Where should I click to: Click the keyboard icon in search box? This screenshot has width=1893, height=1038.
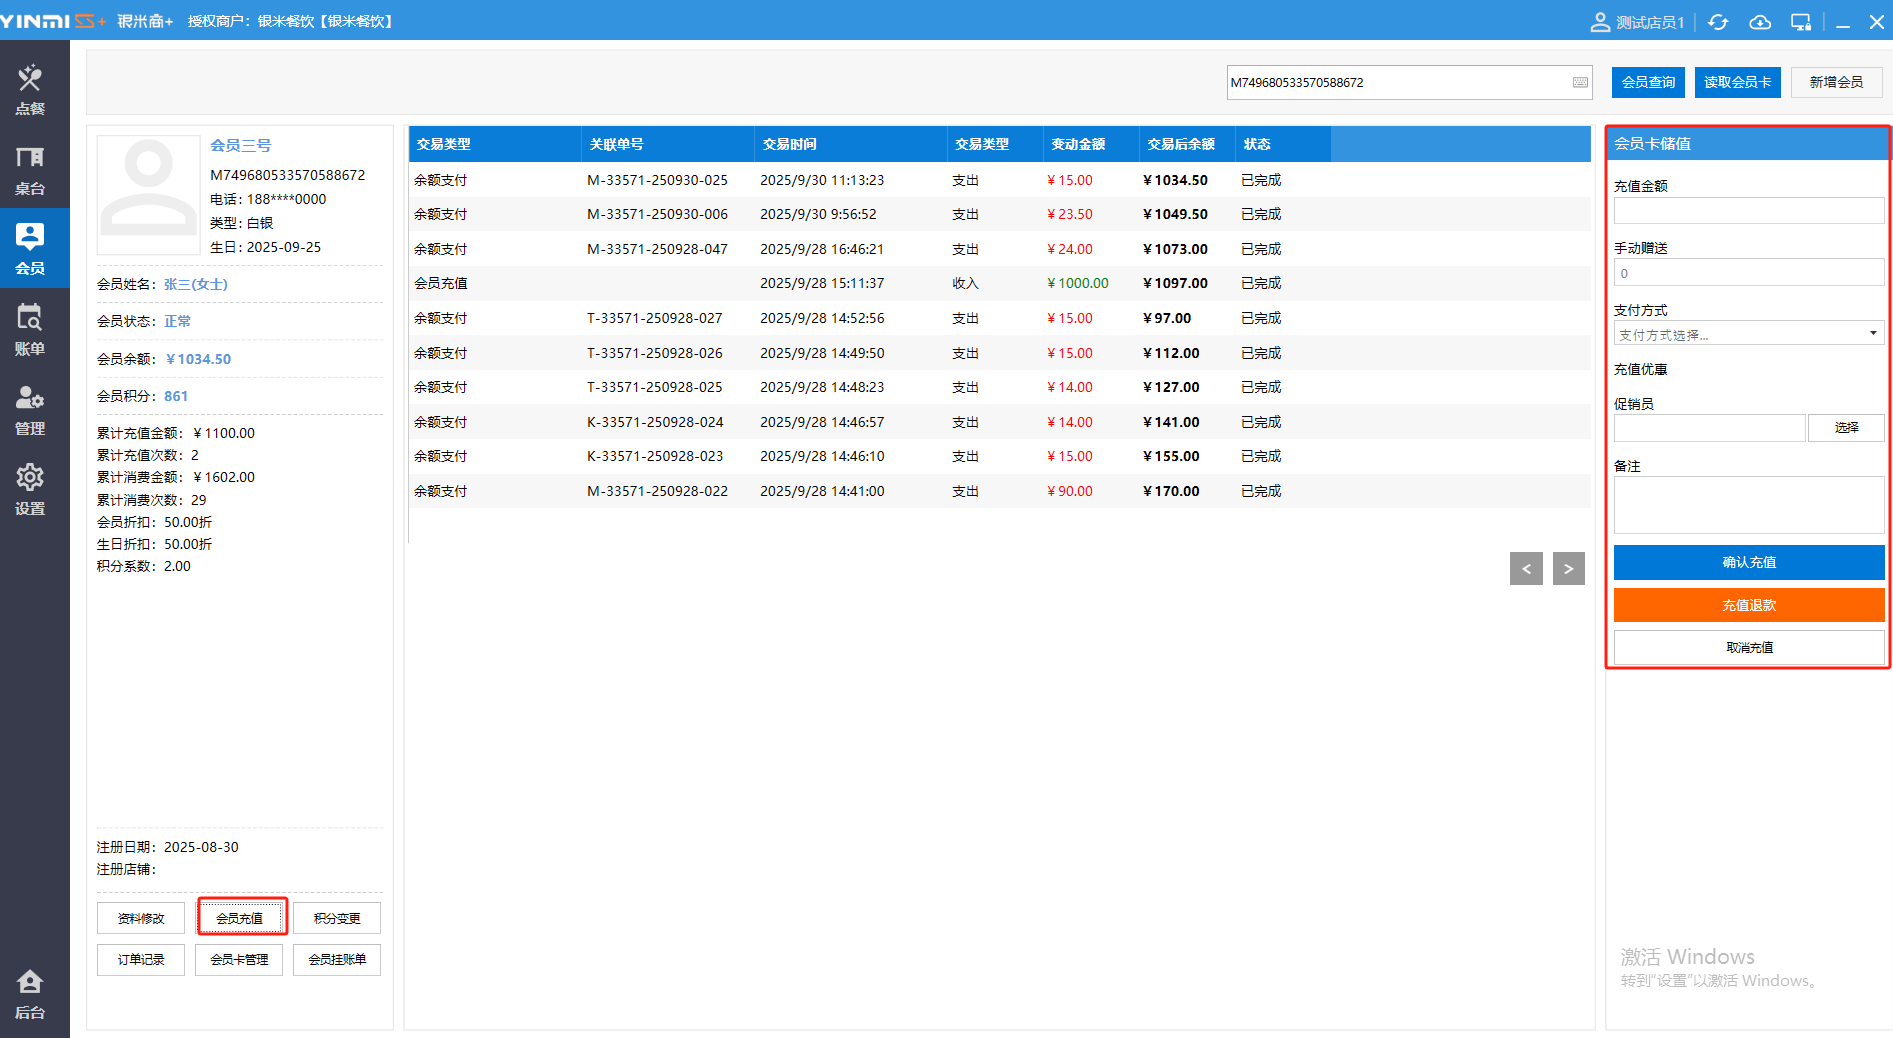1580,83
